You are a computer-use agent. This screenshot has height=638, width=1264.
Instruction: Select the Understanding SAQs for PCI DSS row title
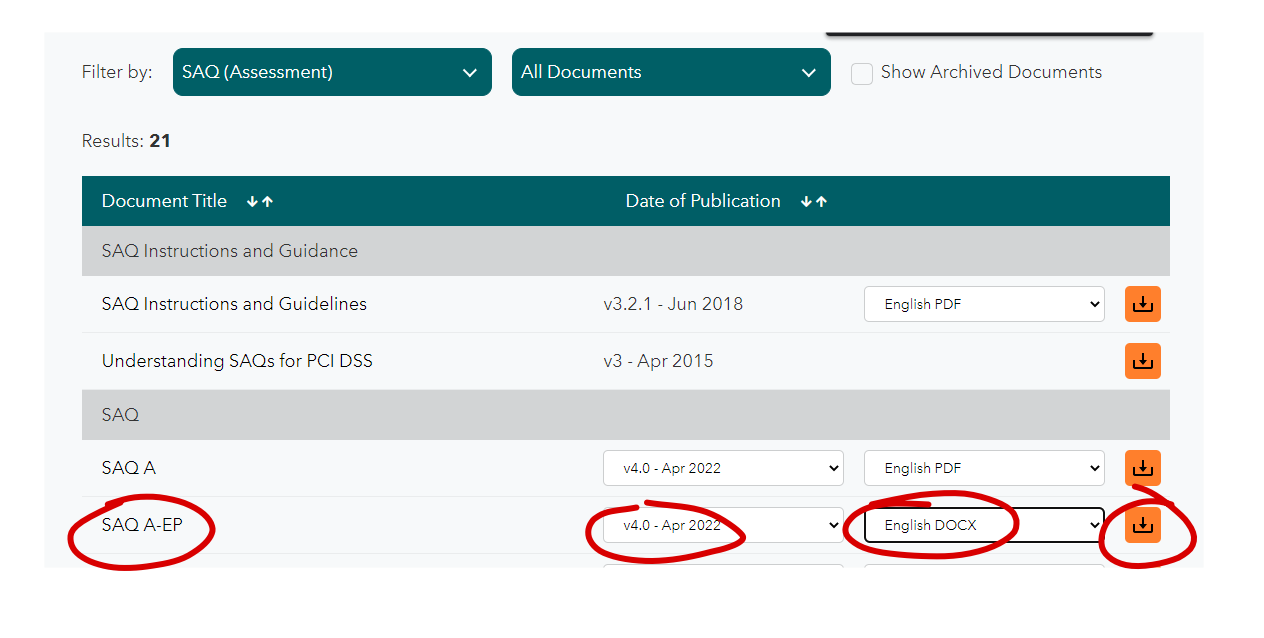pyautogui.click(x=237, y=361)
